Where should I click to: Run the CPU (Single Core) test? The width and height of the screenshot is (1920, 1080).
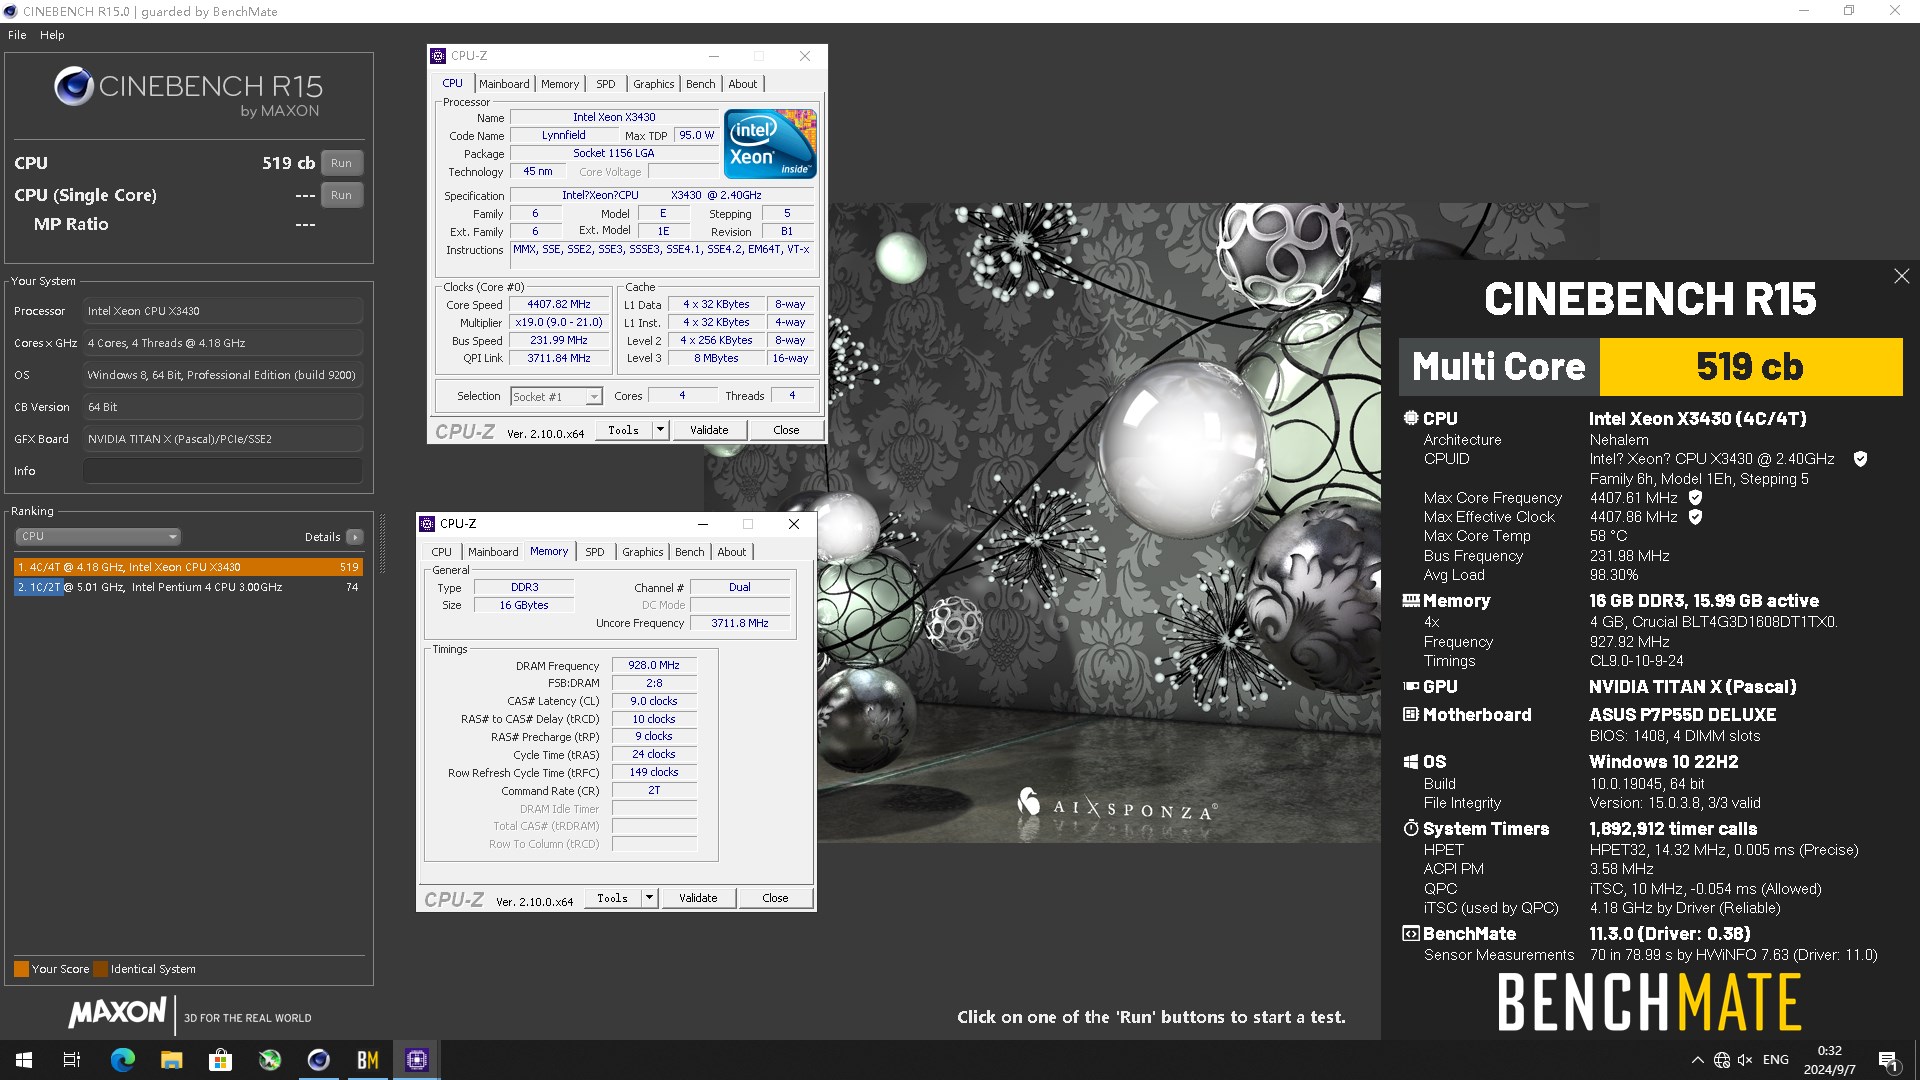click(x=341, y=195)
